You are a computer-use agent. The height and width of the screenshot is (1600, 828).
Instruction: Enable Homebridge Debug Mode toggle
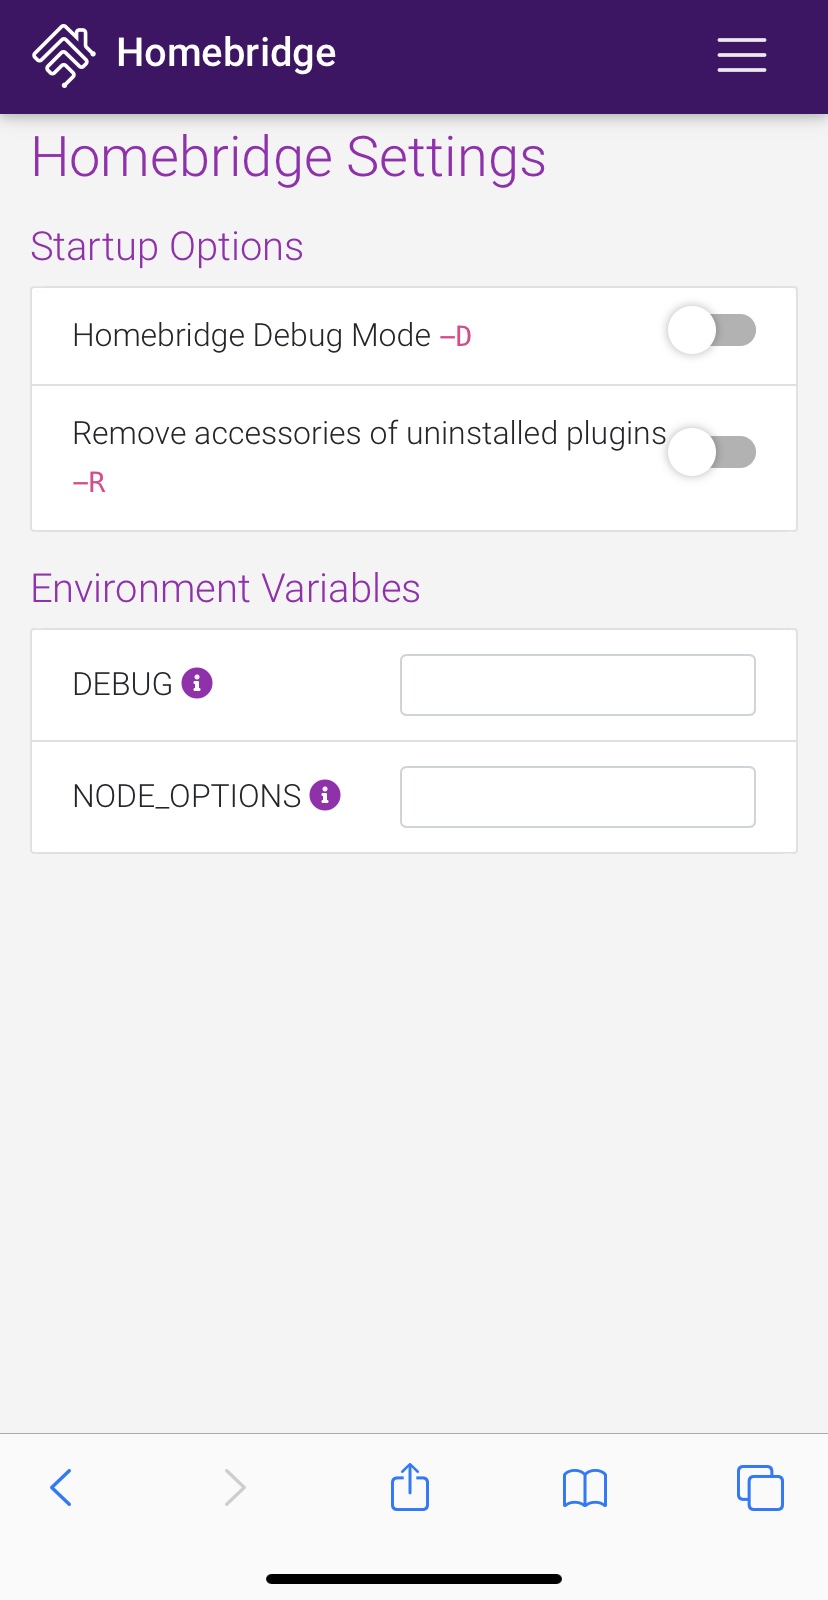[x=711, y=330]
